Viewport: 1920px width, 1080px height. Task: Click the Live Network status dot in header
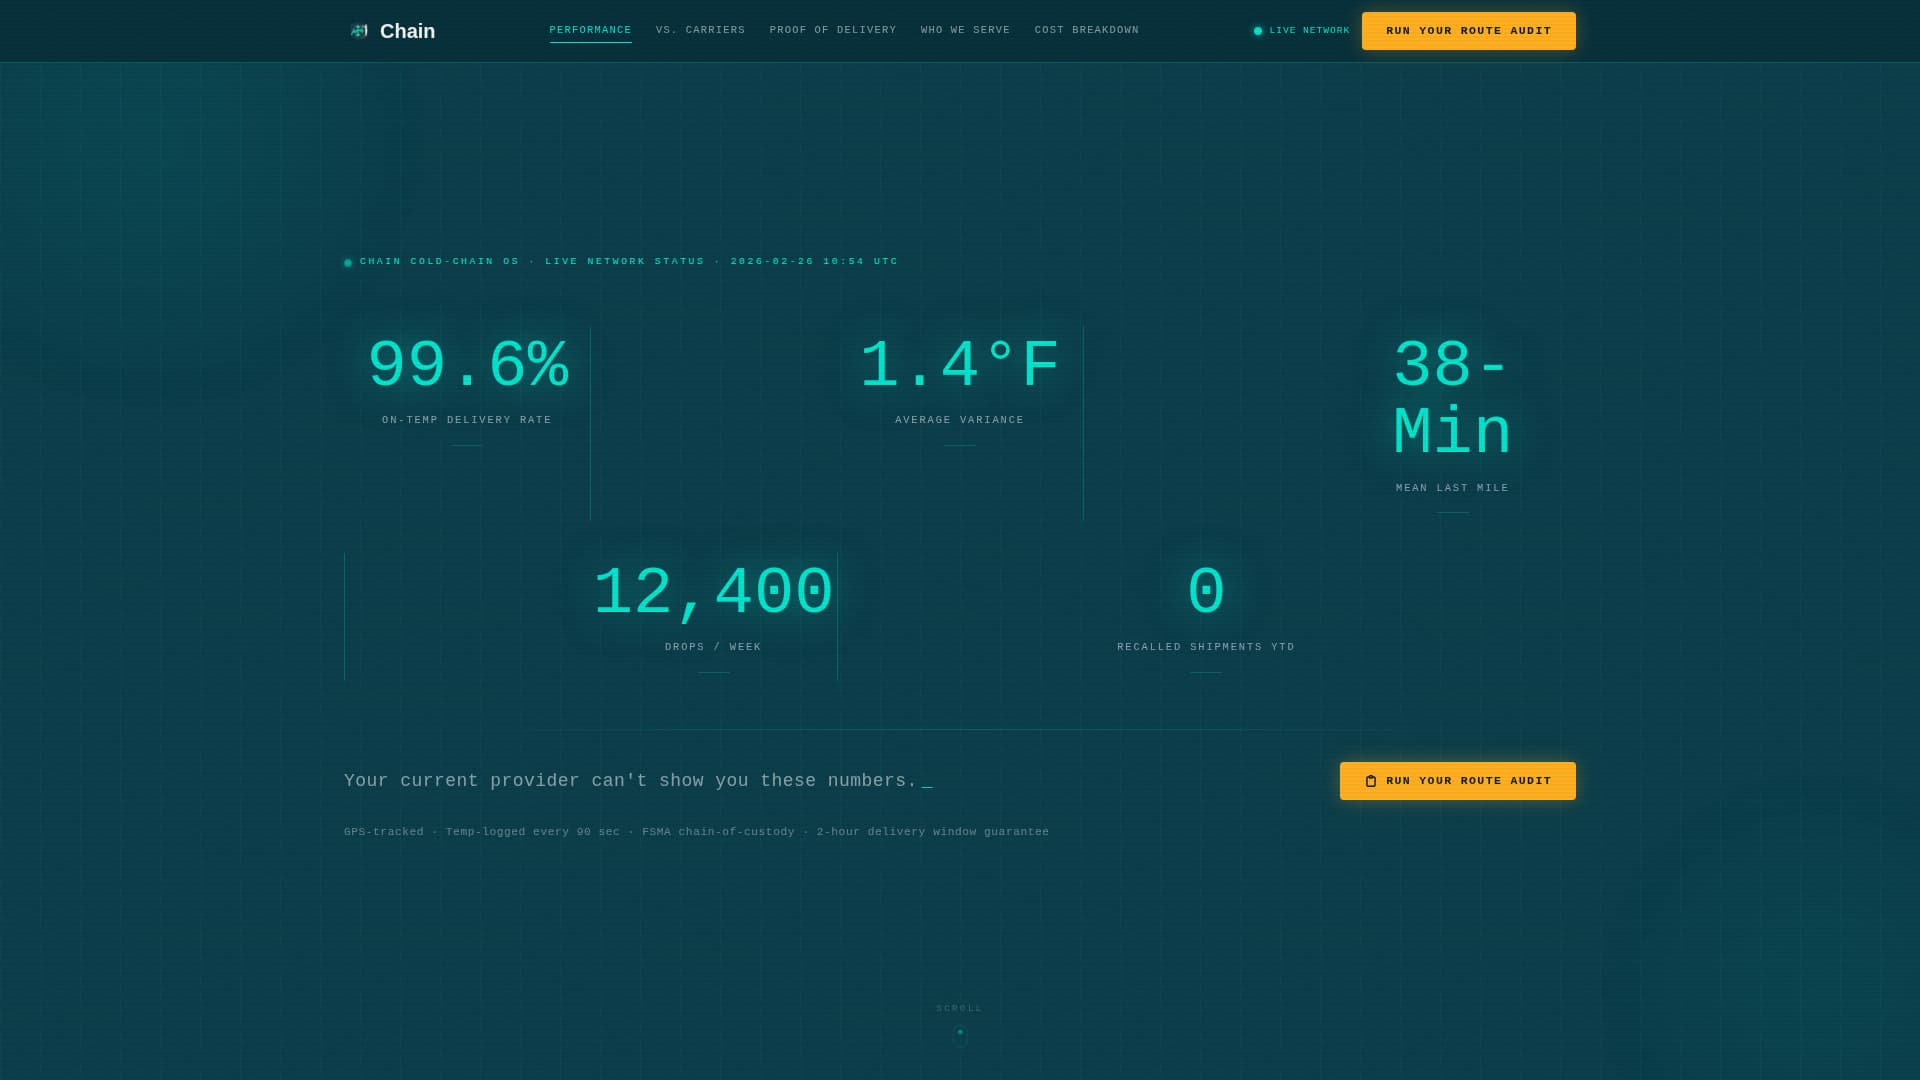coord(1257,30)
